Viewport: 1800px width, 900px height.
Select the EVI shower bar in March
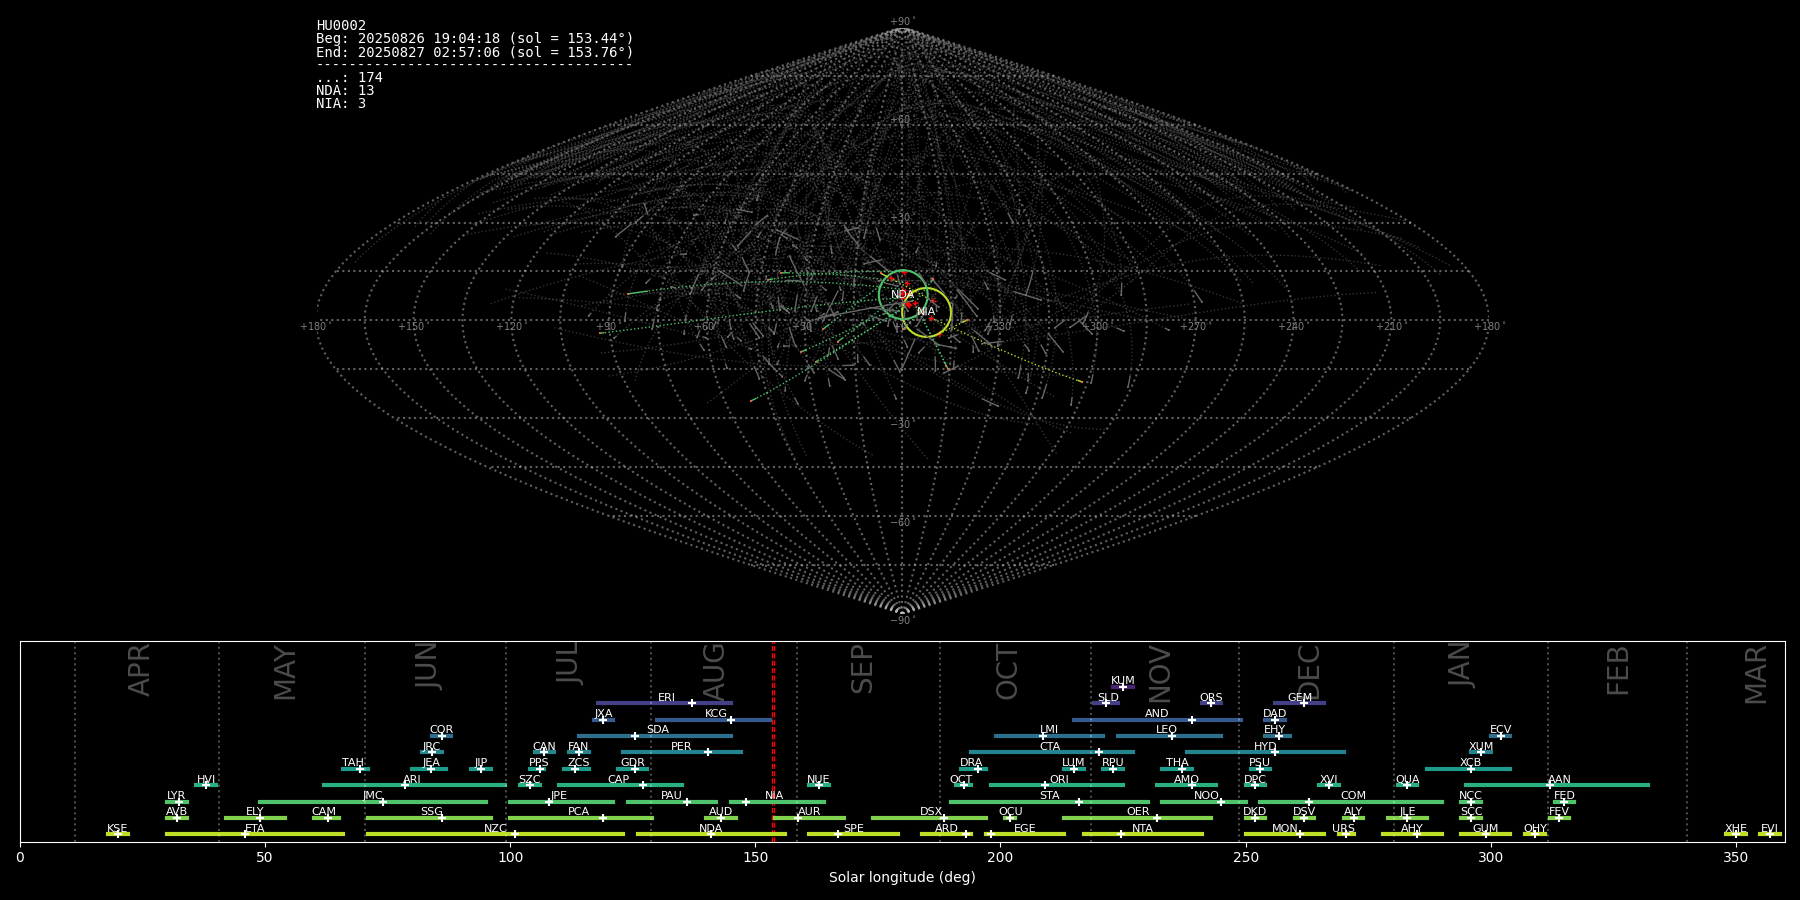(x=1770, y=834)
